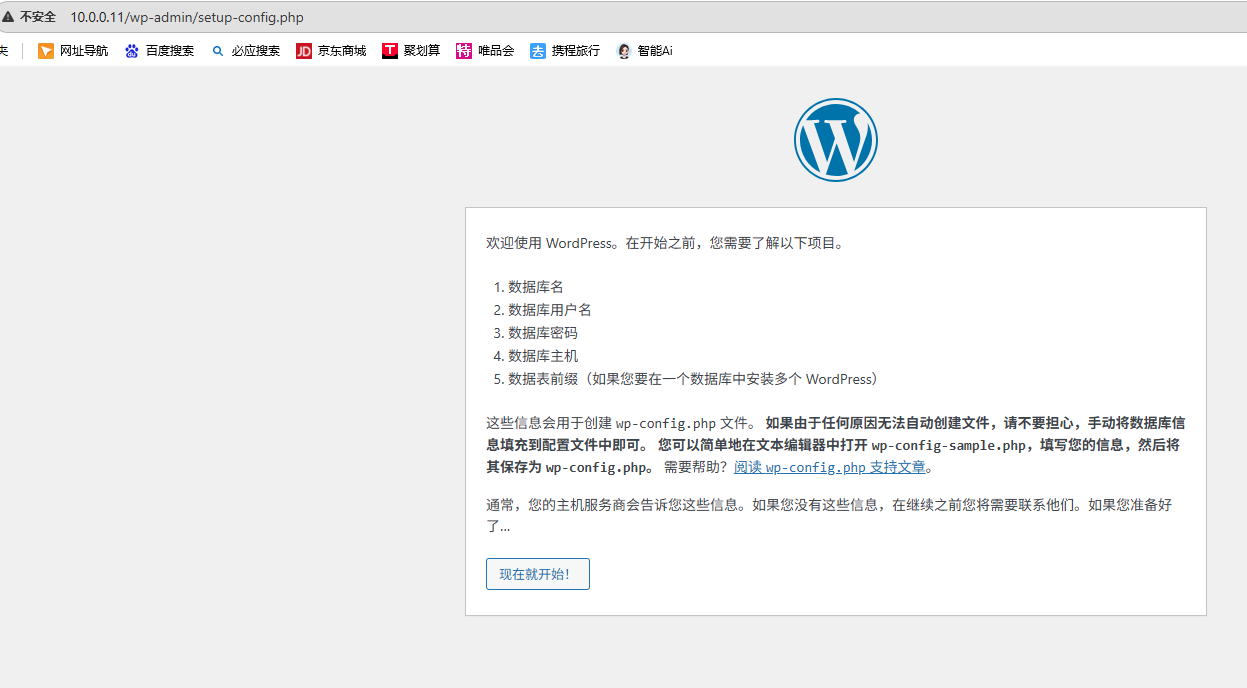Open the 百度搜索 bookmark
Image resolution: width=1247 pixels, height=688 pixels.
pyautogui.click(x=159, y=51)
